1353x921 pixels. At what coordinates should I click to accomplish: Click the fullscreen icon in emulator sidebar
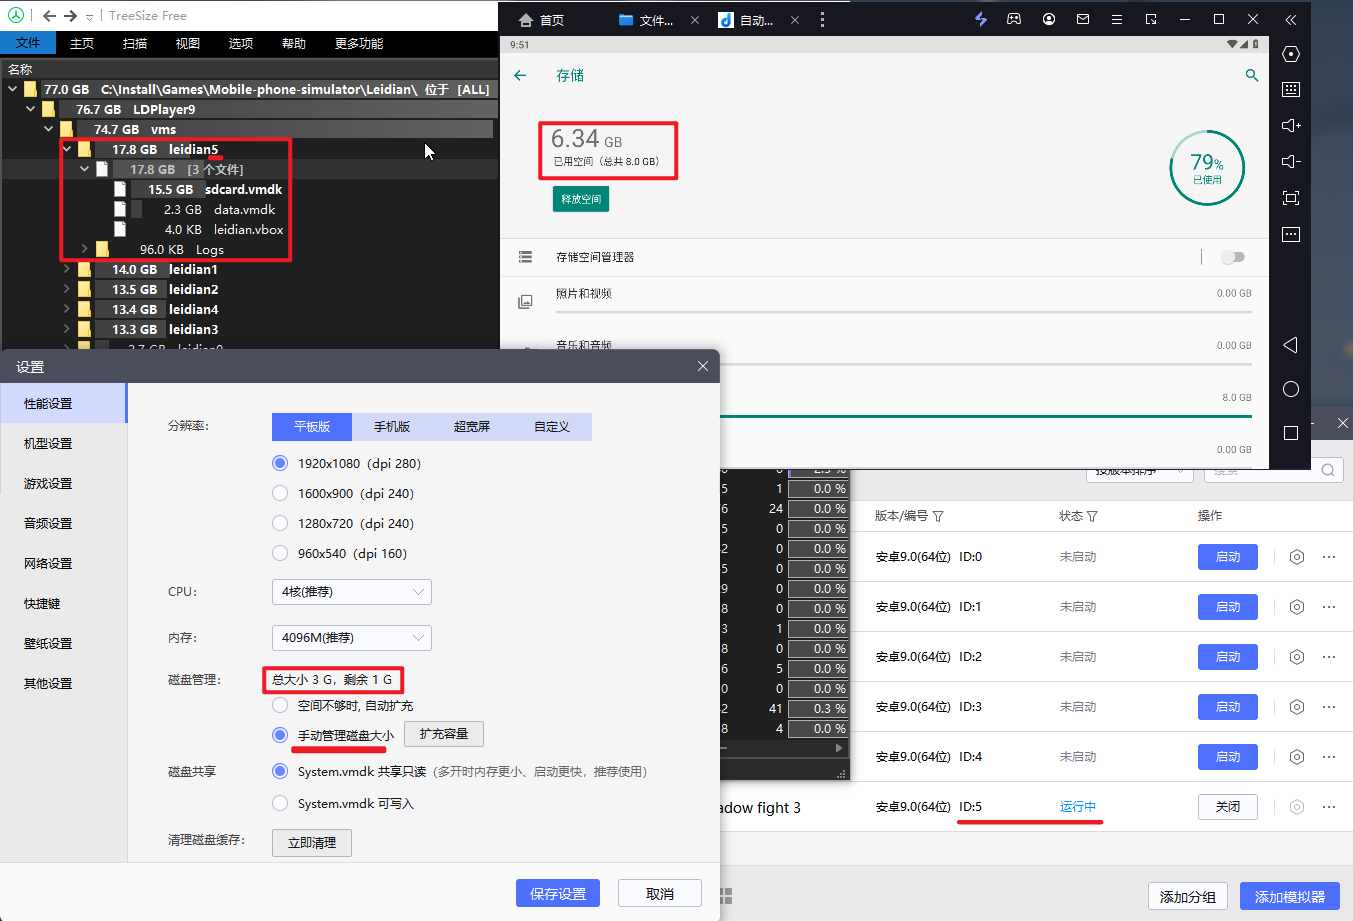tap(1291, 198)
